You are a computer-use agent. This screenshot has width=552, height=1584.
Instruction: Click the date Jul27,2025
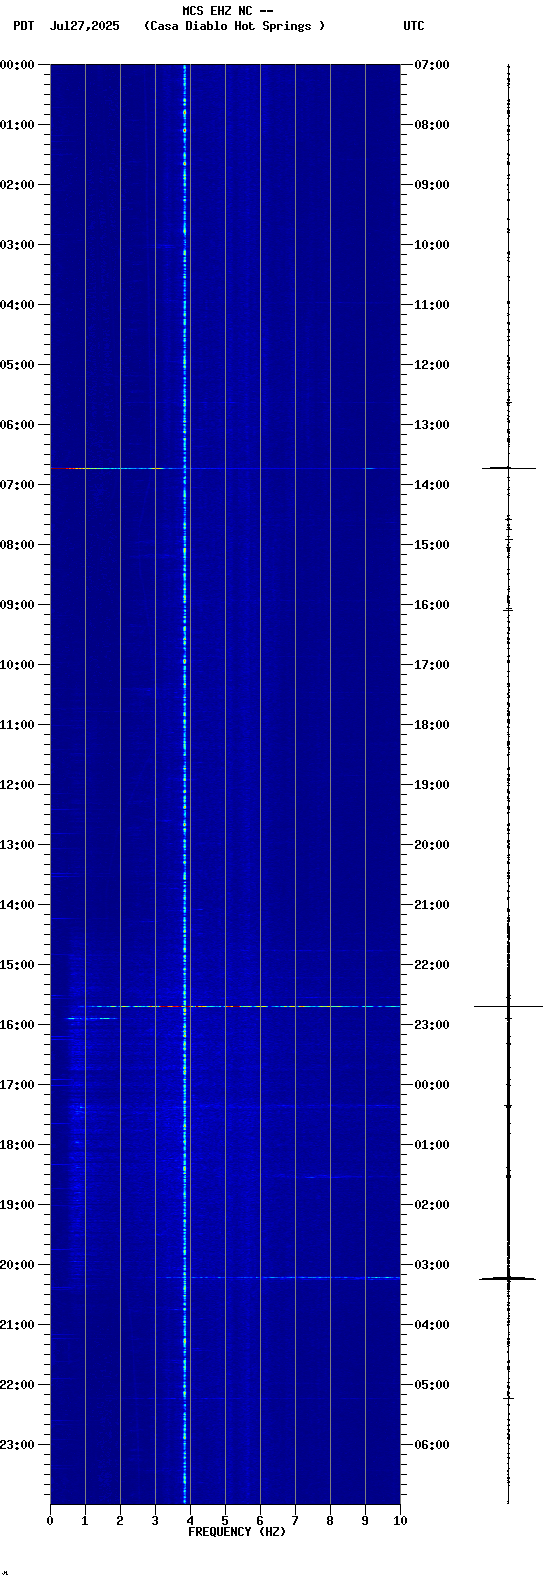point(84,26)
